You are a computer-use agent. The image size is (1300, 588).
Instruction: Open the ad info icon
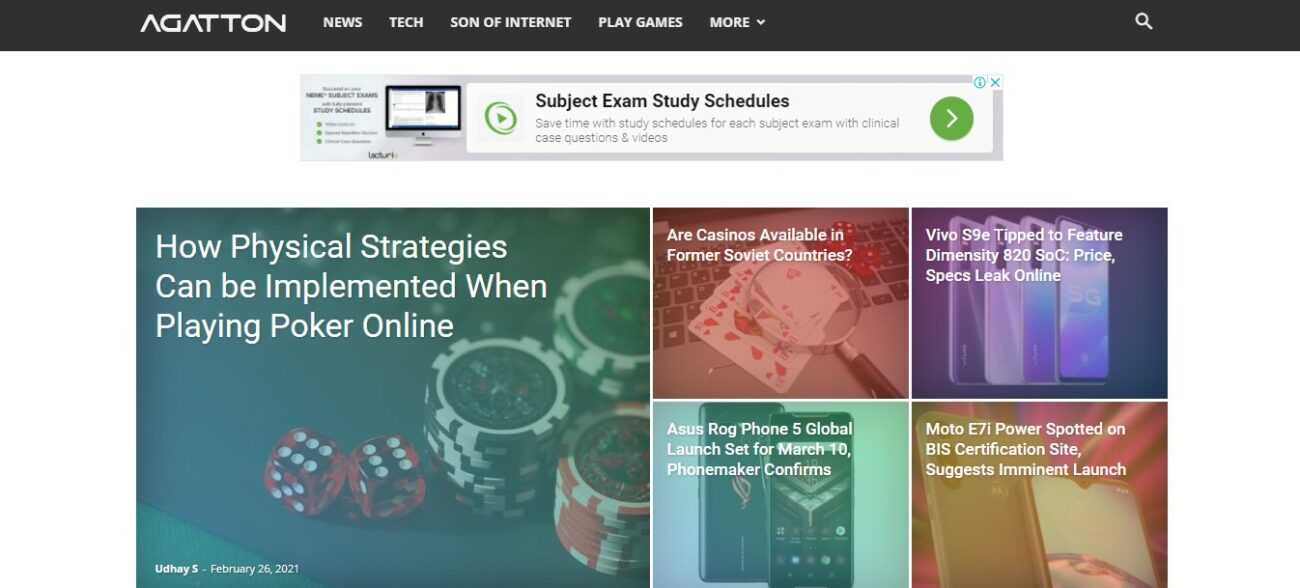click(980, 82)
